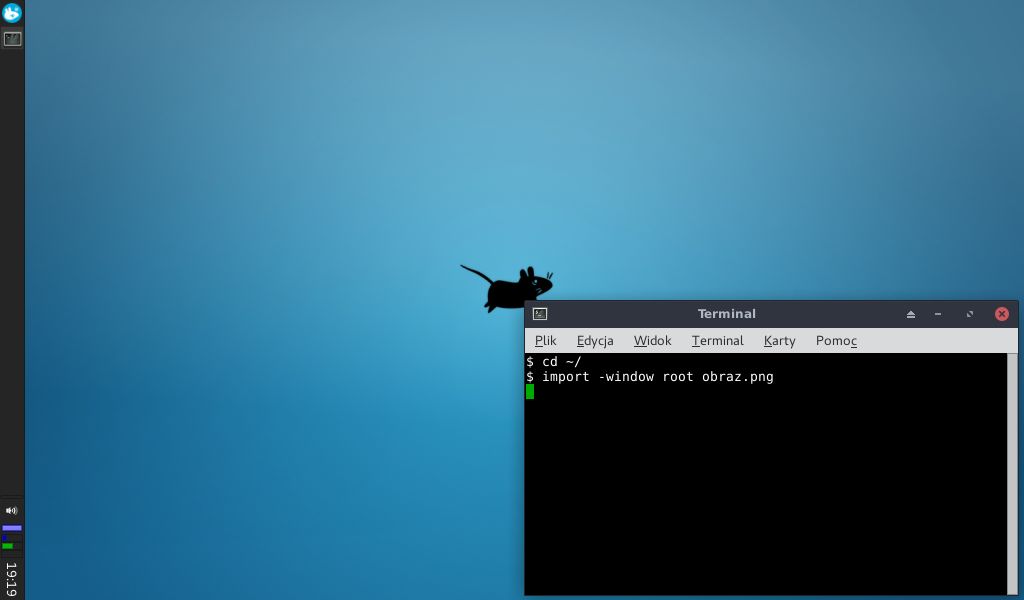
Task: Click the terminal icon in window titlebar
Action: tap(539, 314)
